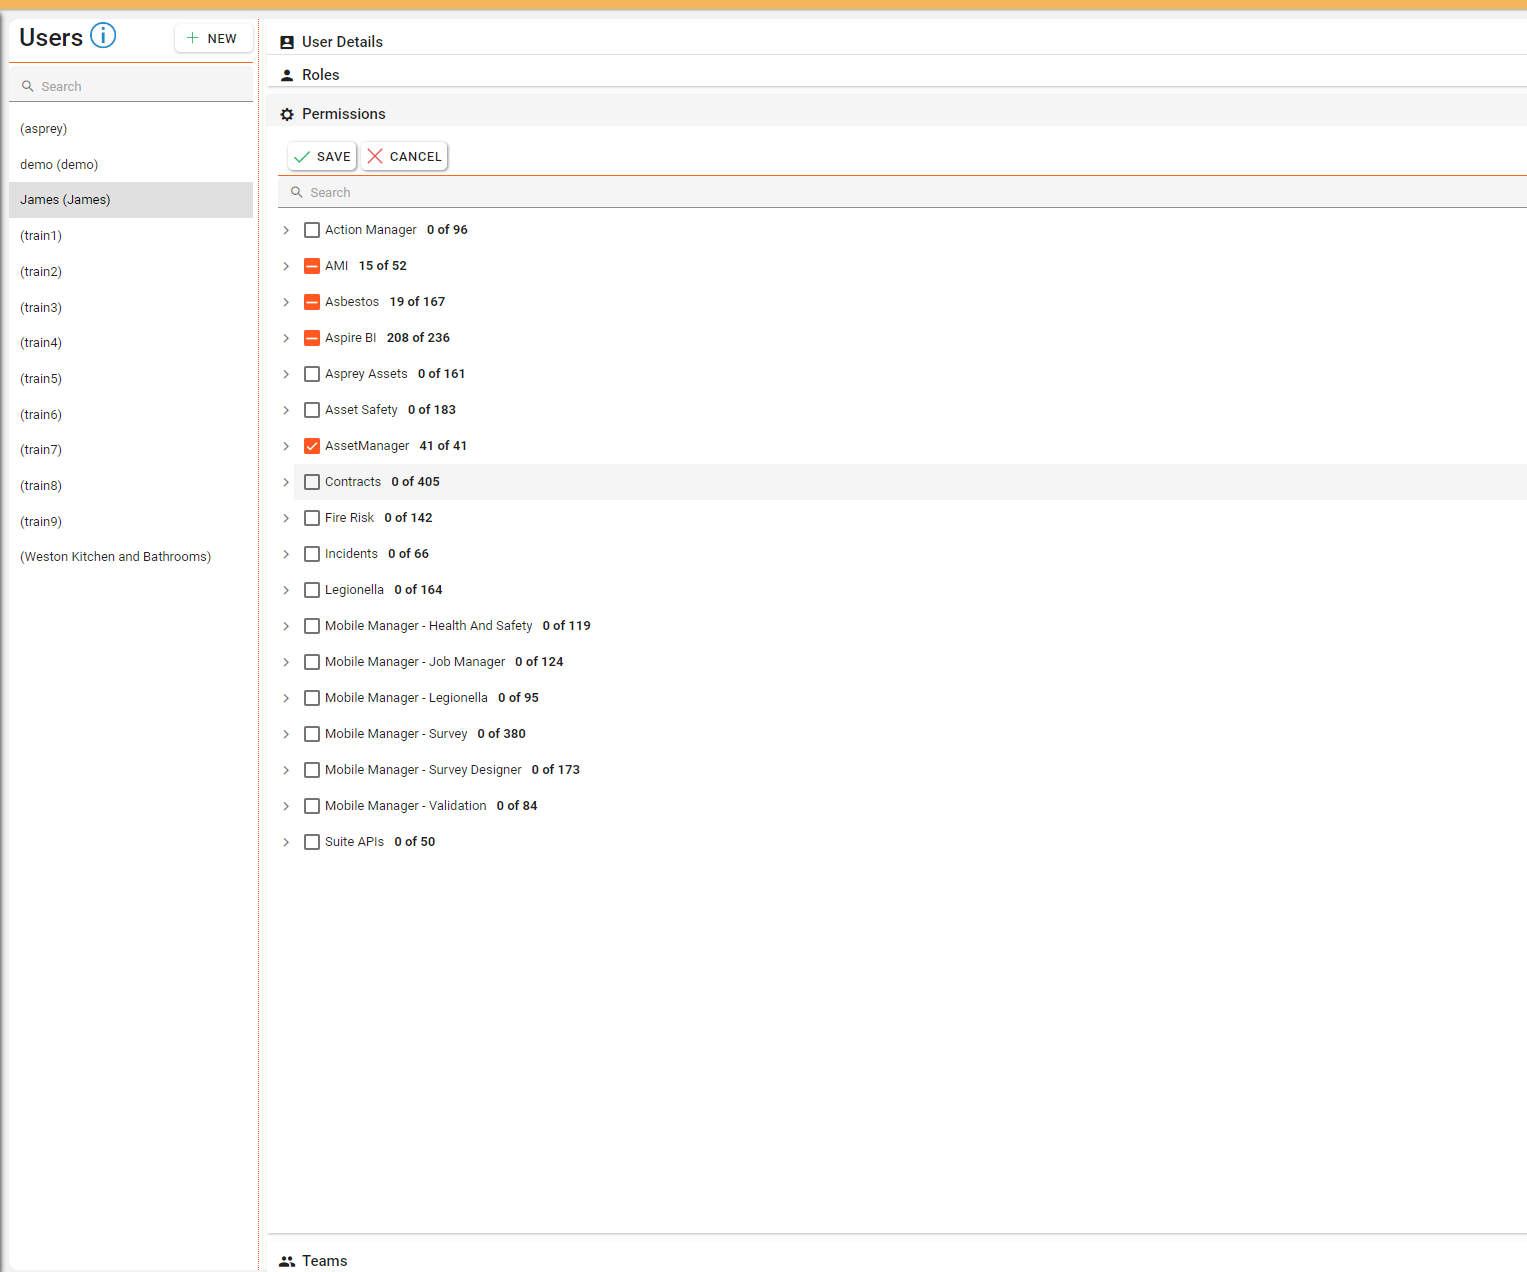The width and height of the screenshot is (1527, 1272).
Task: Click the Permissions gear icon
Action: [287, 114]
